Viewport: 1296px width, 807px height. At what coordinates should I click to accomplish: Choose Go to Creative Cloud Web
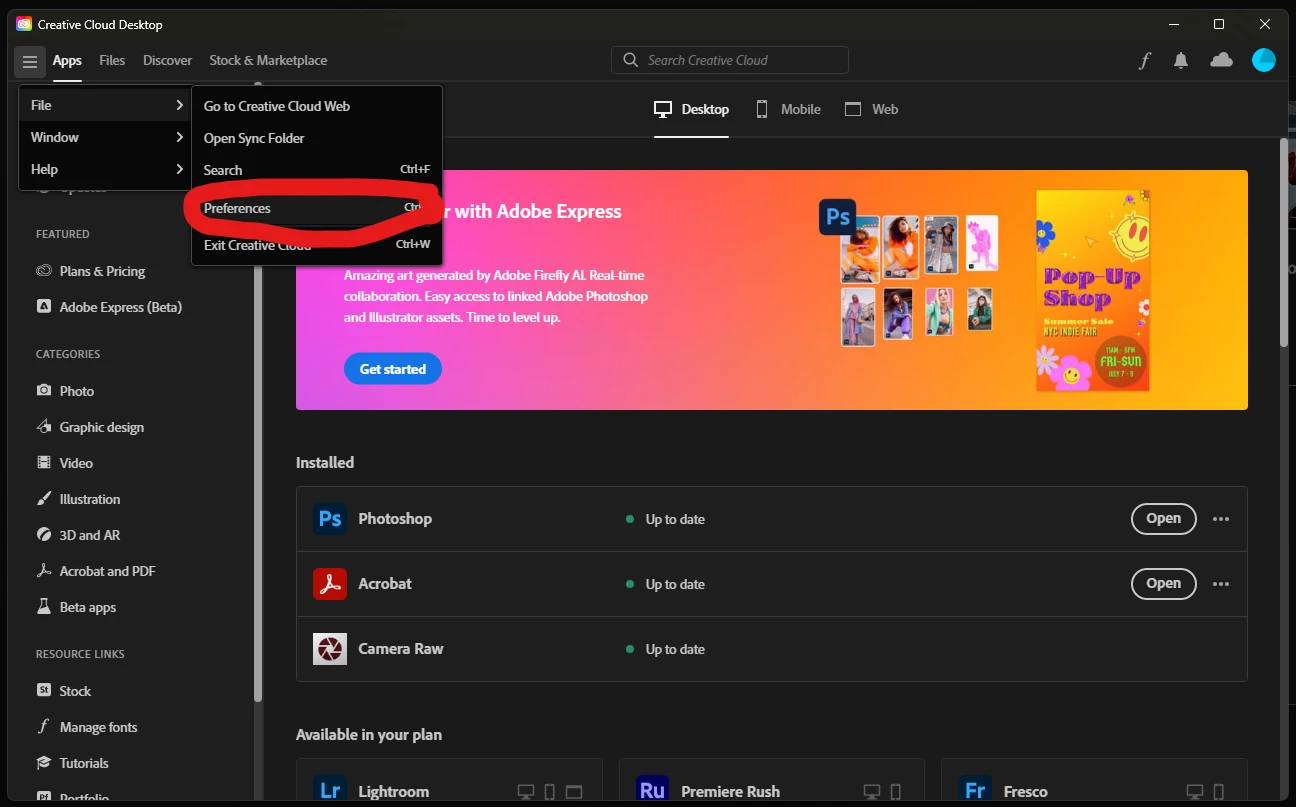(x=317, y=106)
